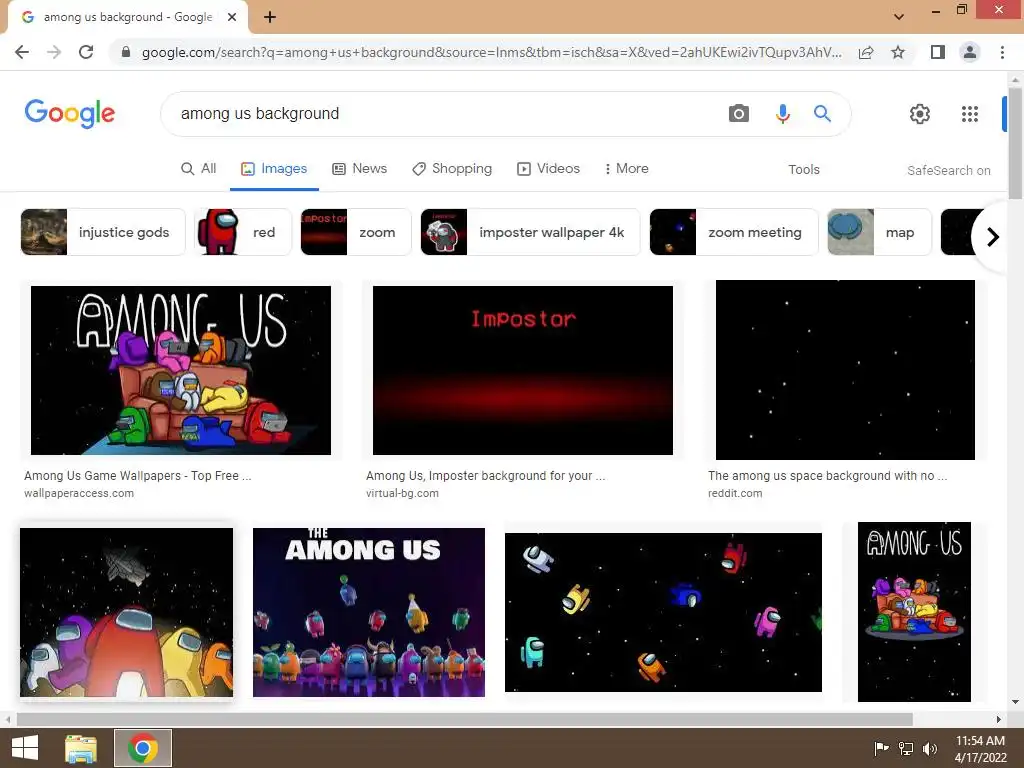Viewport: 1024px width, 768px height.
Task: Share this page using the share icon
Action: [866, 52]
